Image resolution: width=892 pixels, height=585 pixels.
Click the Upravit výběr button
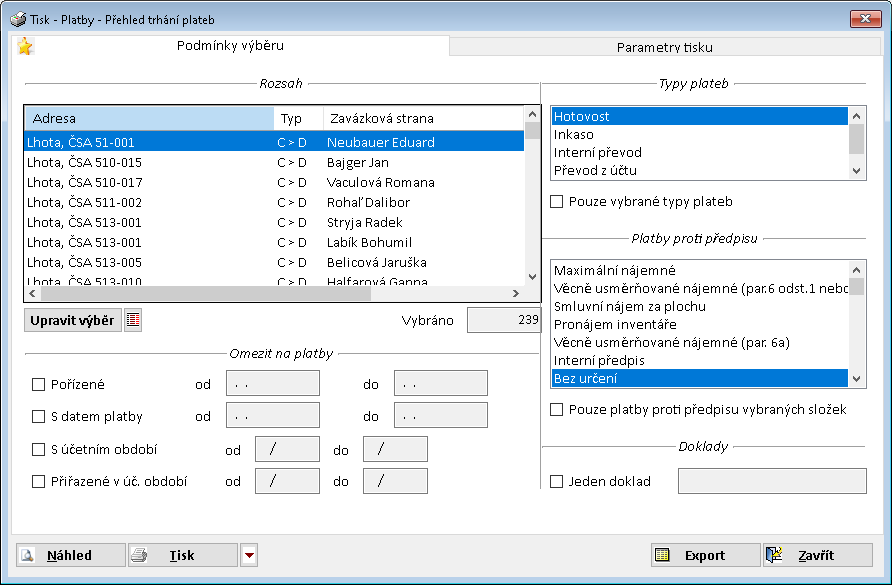point(72,320)
